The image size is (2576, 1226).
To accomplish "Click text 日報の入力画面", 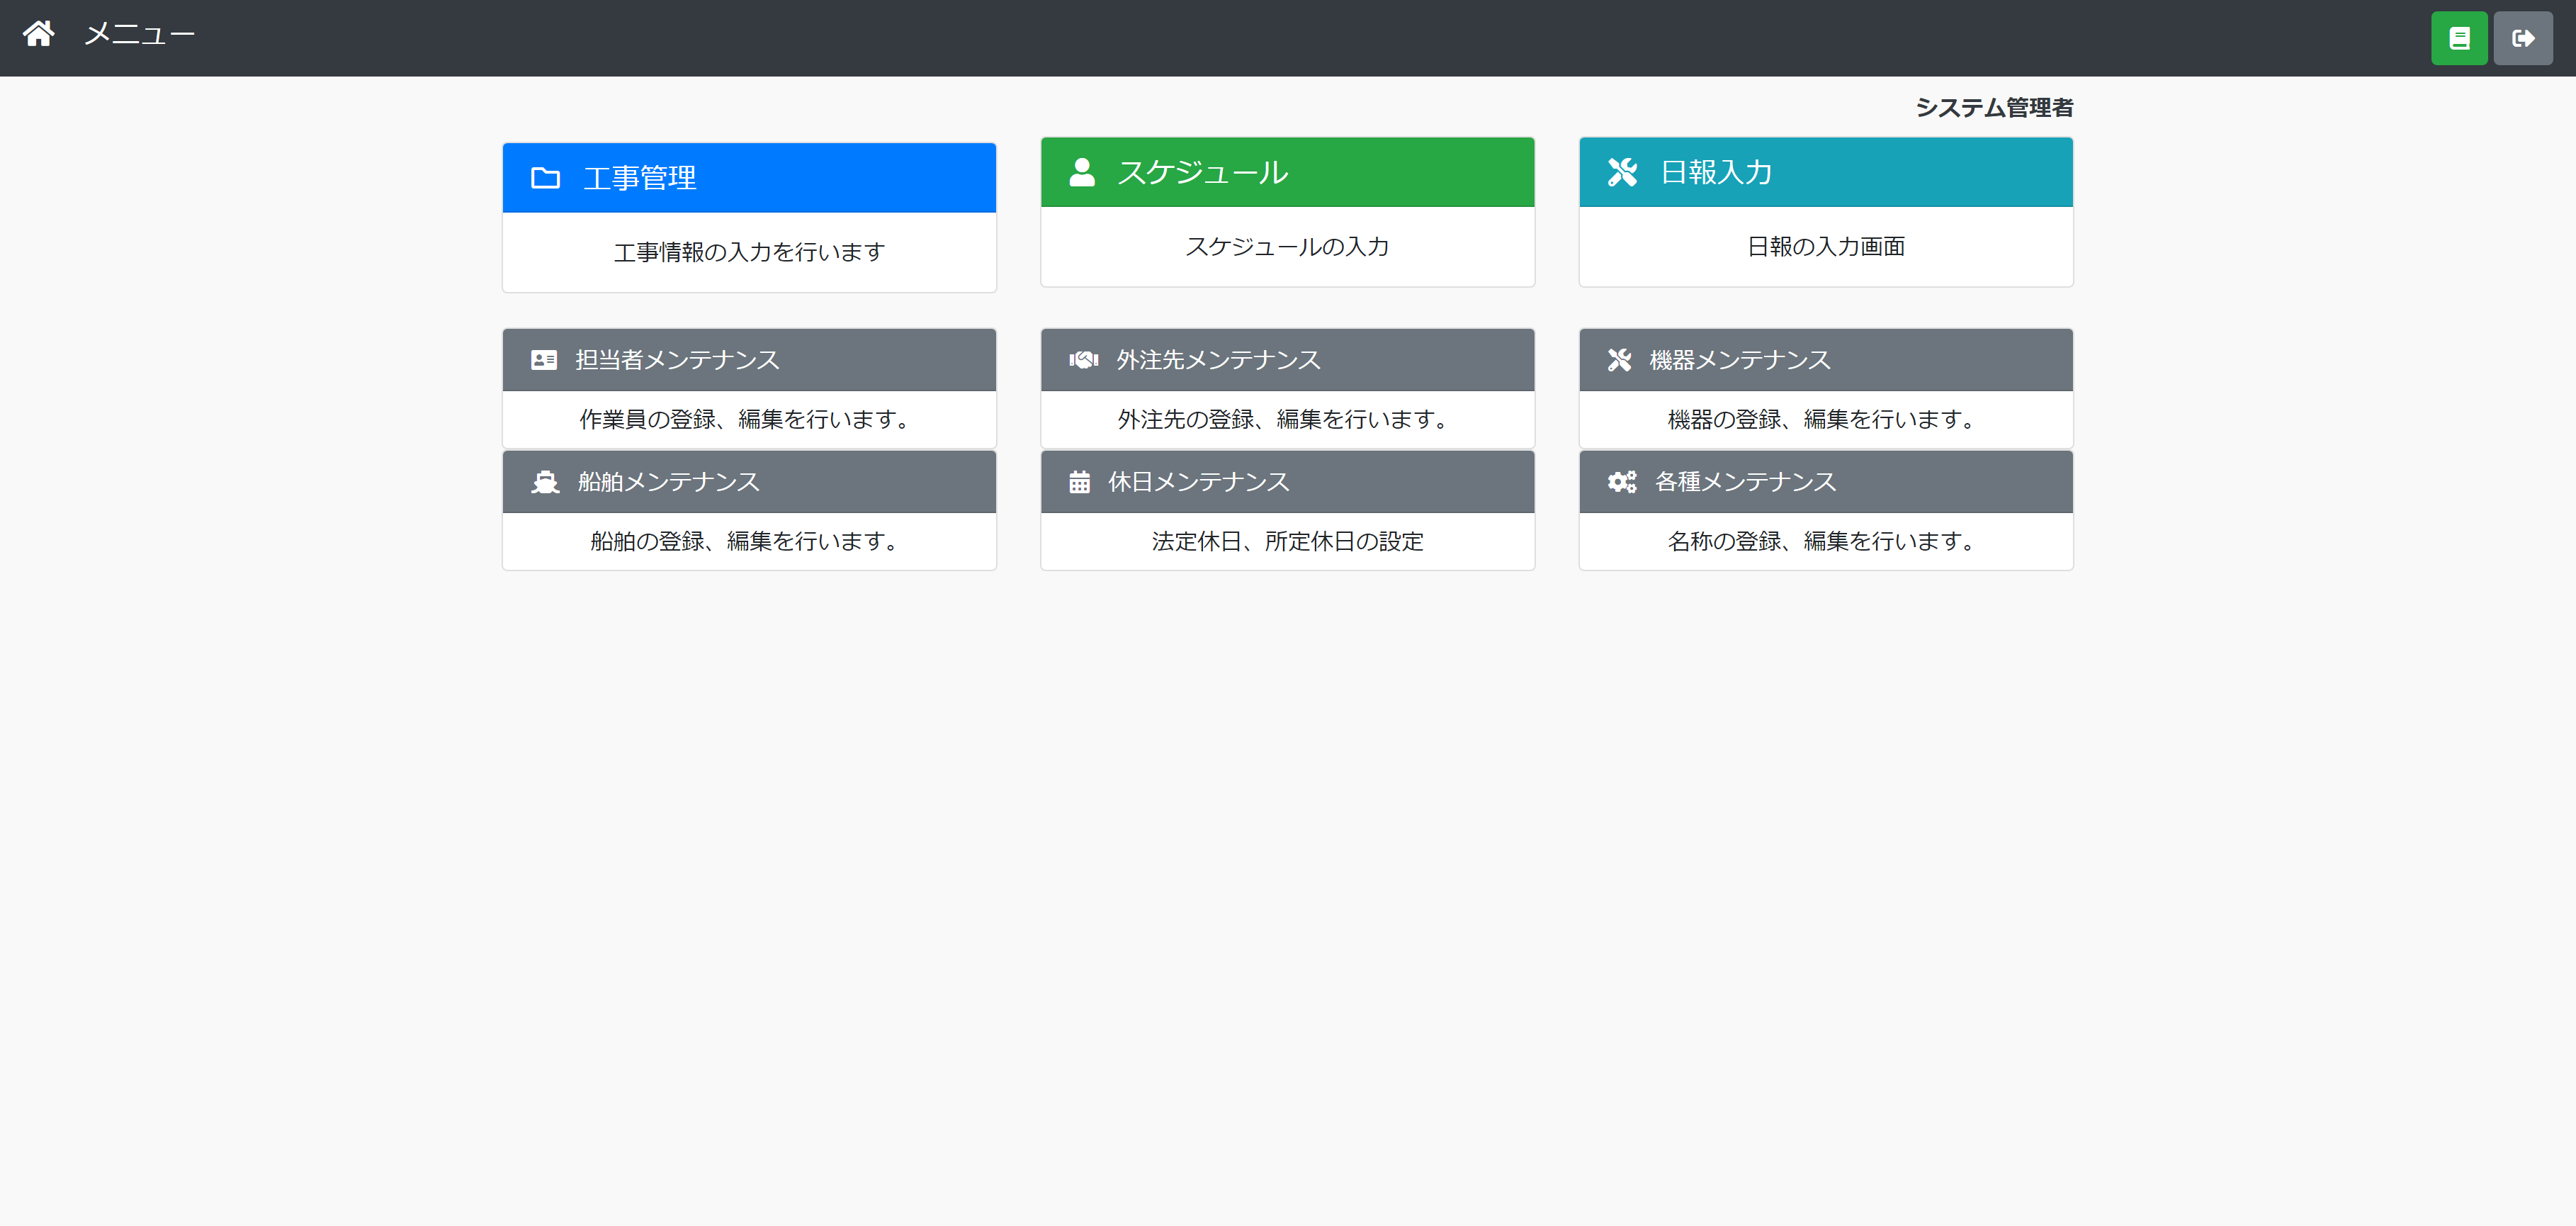I will pyautogui.click(x=1825, y=246).
